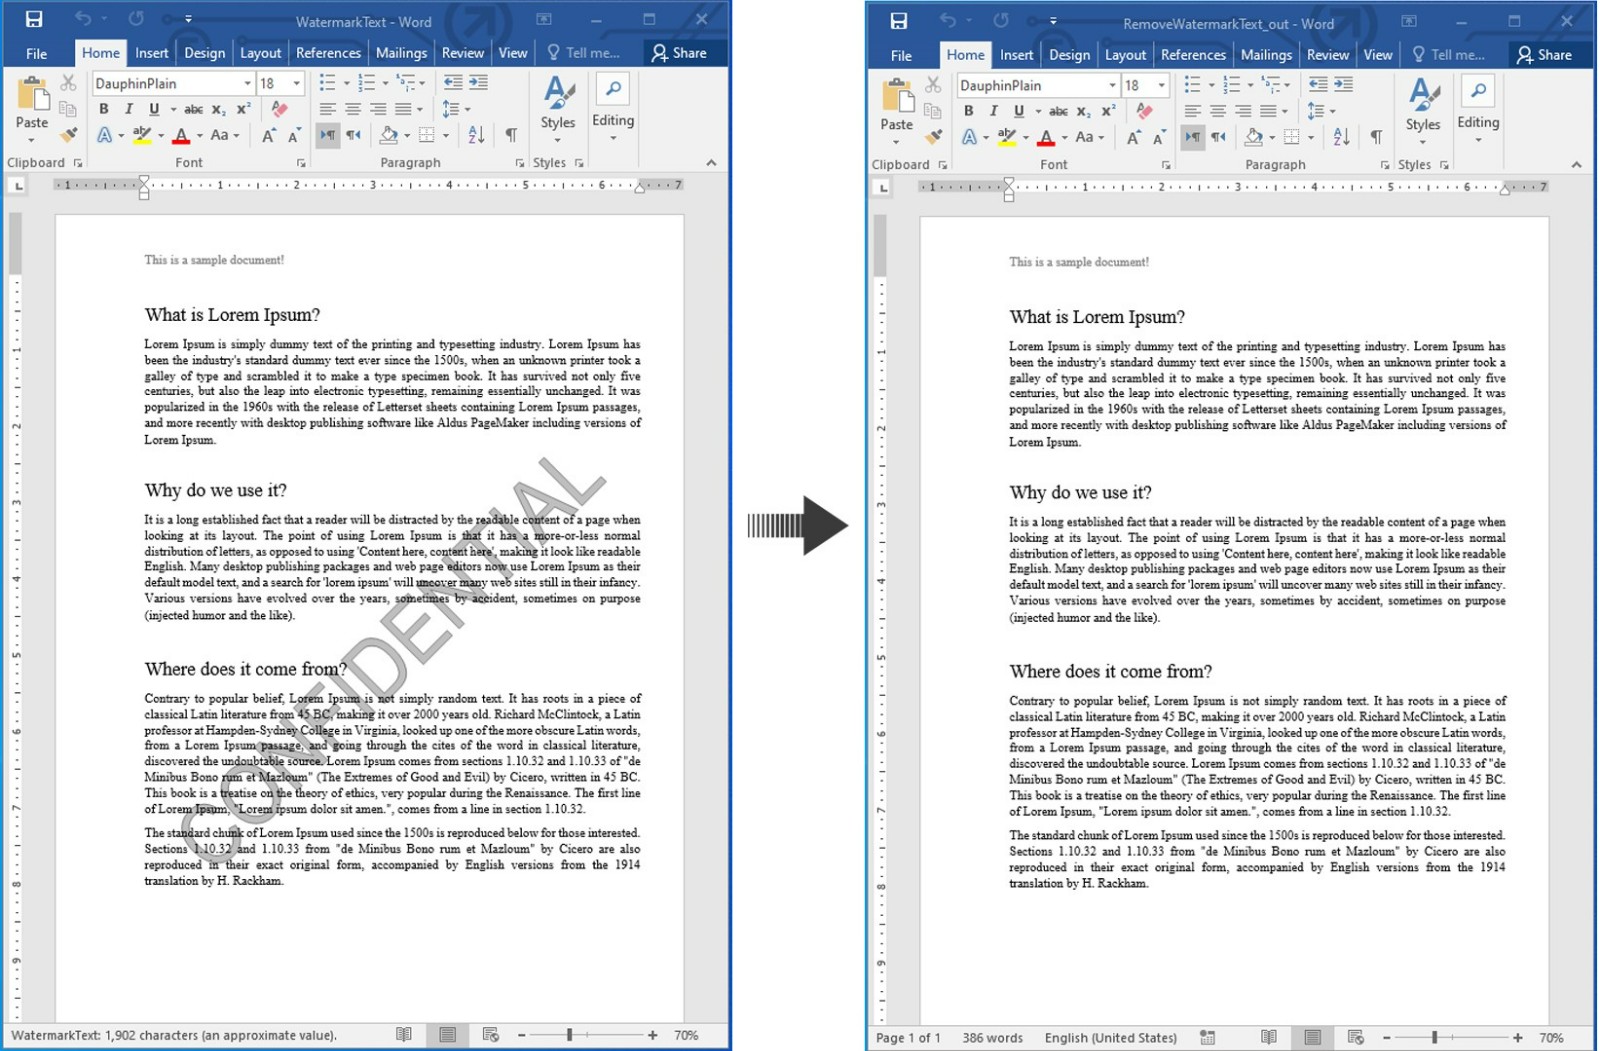The height and width of the screenshot is (1051, 1600).
Task: Click Share button in WatermarkText window
Action: tap(679, 53)
